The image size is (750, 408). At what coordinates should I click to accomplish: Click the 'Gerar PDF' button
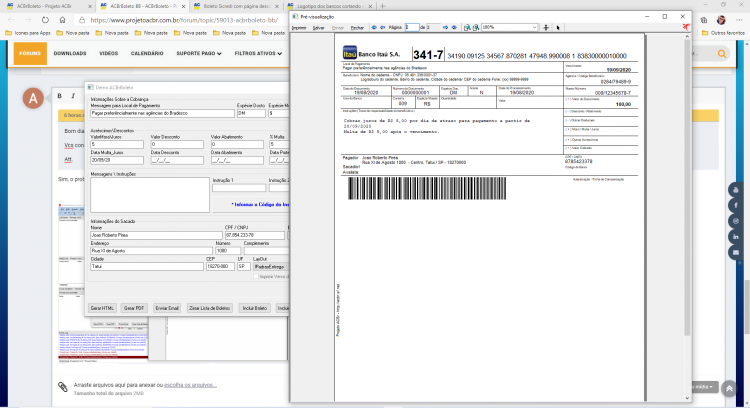[134, 308]
